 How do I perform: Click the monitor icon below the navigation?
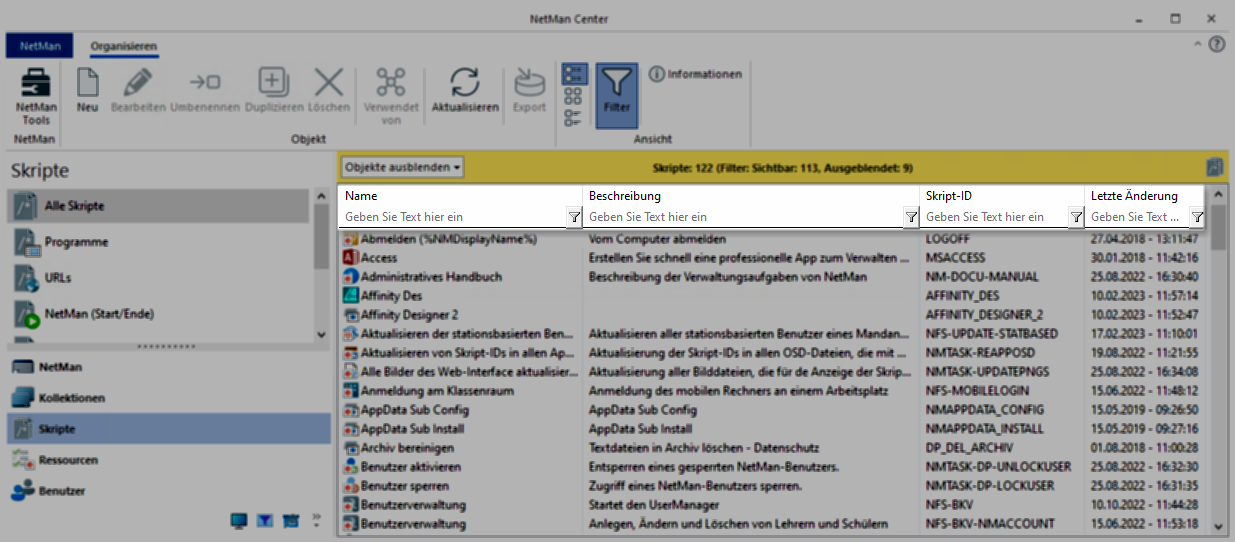tap(238, 520)
